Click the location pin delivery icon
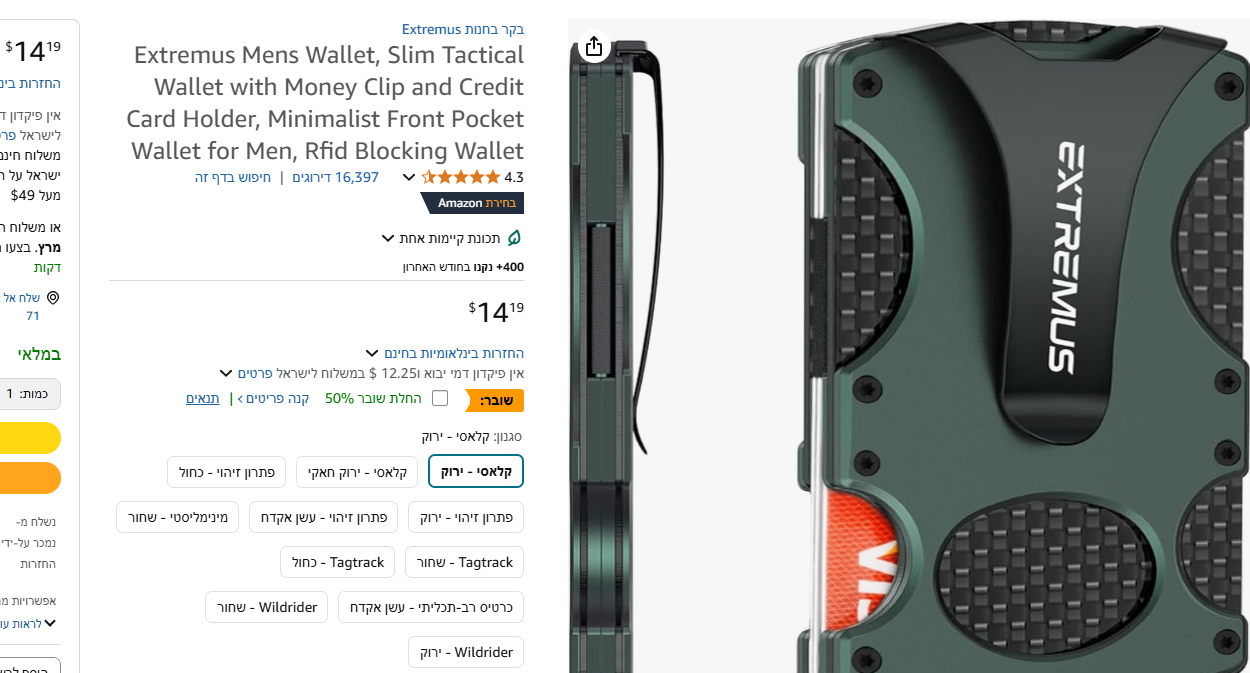The width and height of the screenshot is (1250, 673). 53,298
